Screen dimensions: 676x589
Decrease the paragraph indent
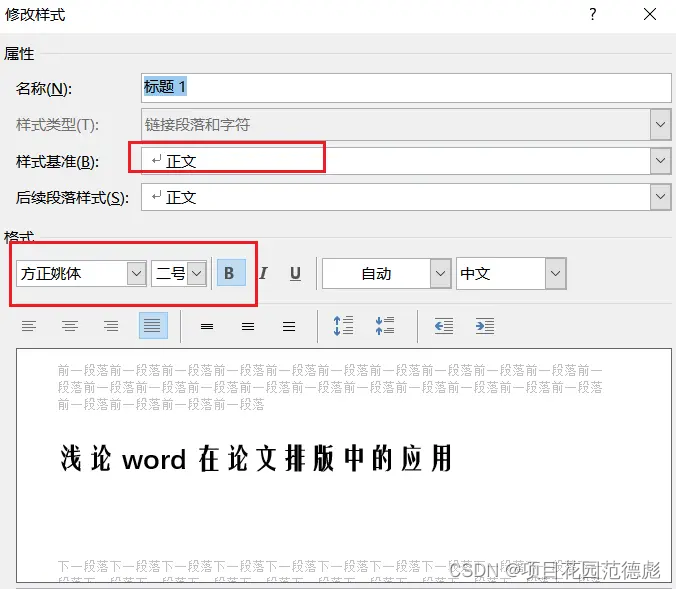[x=444, y=326]
